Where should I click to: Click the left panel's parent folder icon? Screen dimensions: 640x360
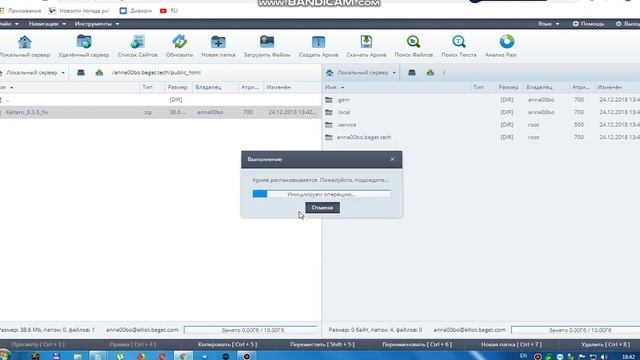99,73
